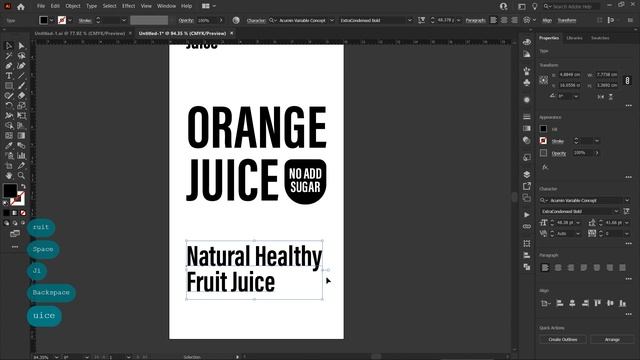Open stroke color dropdown in control bar
Image resolution: width=640 pixels, height=360 pixels.
point(70,20)
